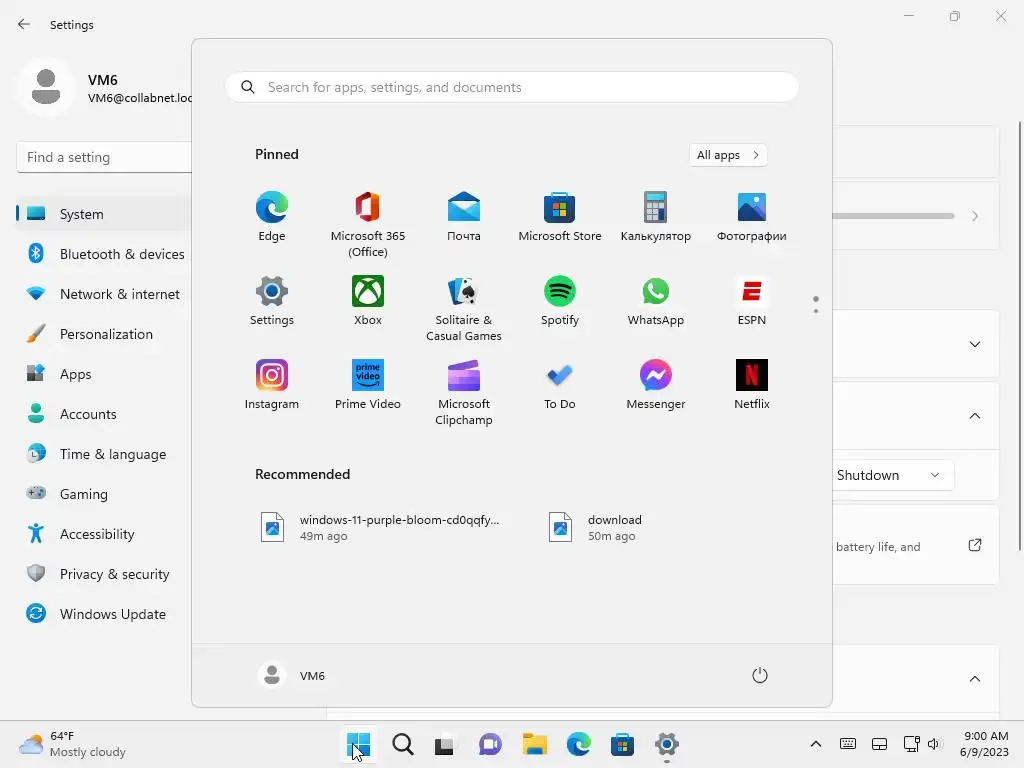Open the volume control in system tray
Screen dimensions: 1024x768
click(935, 744)
